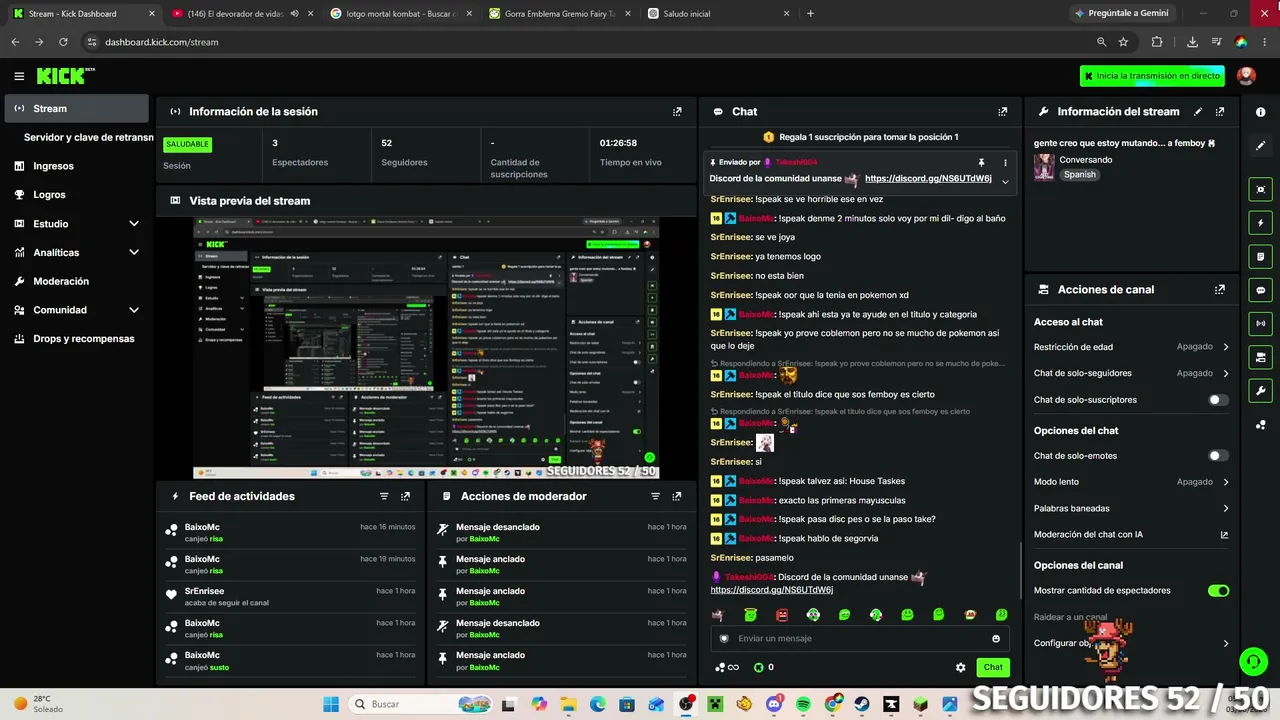Click the info icon in the right rail
This screenshot has width=1280, height=720.
pos(1261,112)
